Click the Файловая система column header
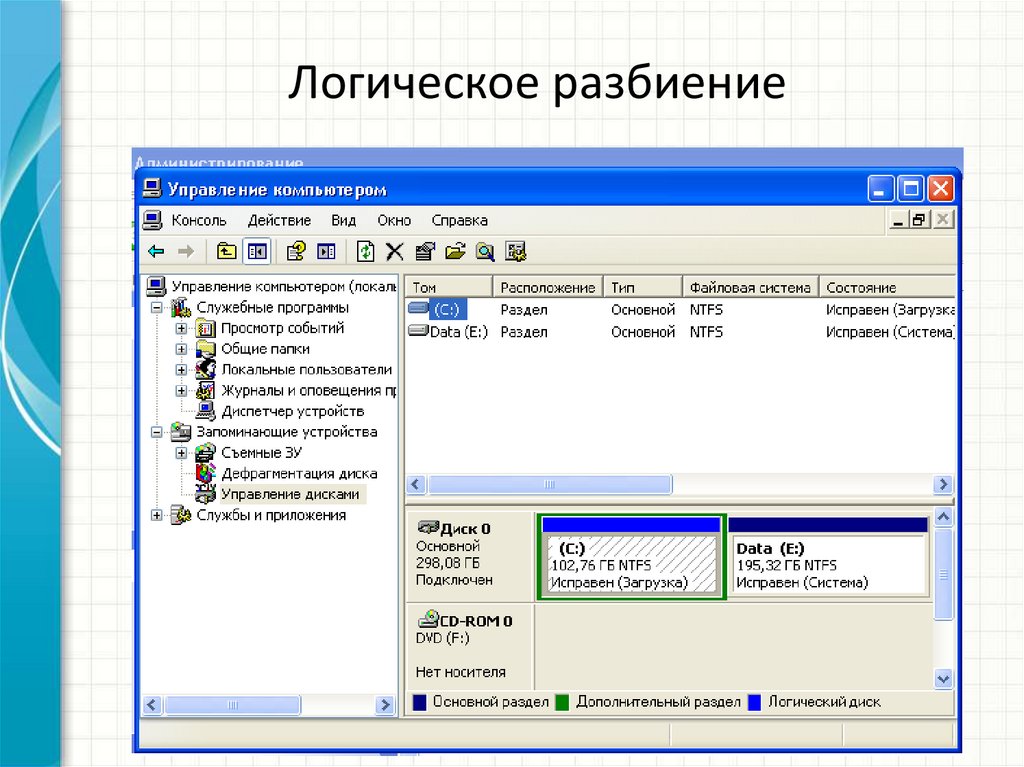 (750, 286)
